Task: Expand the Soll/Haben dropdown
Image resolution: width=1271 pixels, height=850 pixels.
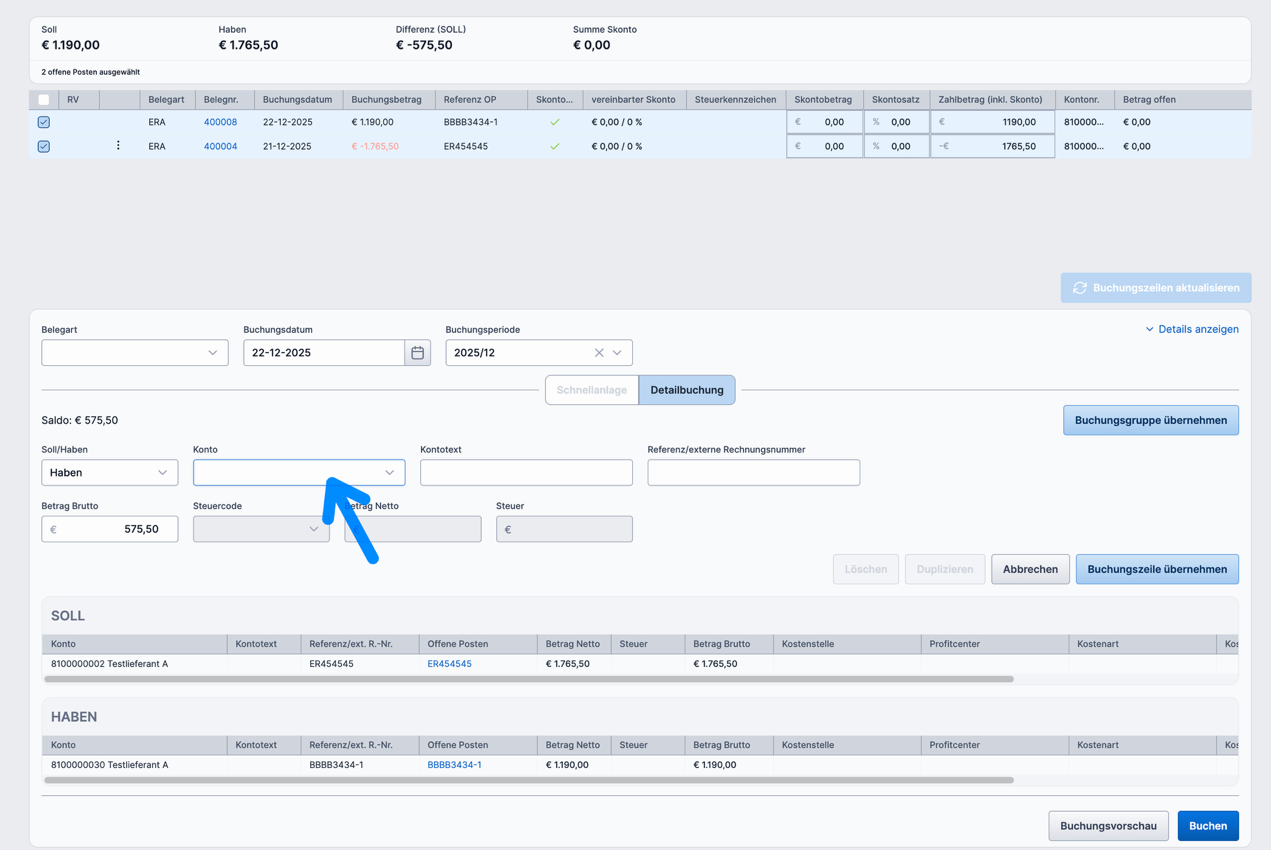Action: pos(110,473)
